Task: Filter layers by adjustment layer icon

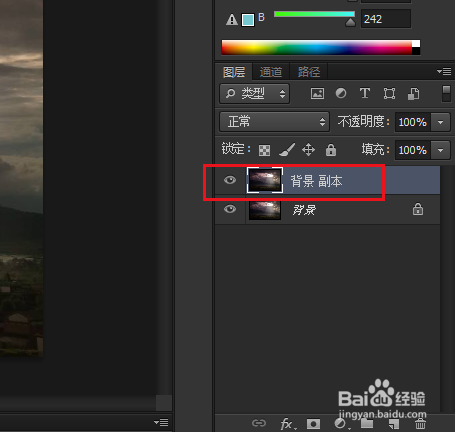Action: point(341,93)
